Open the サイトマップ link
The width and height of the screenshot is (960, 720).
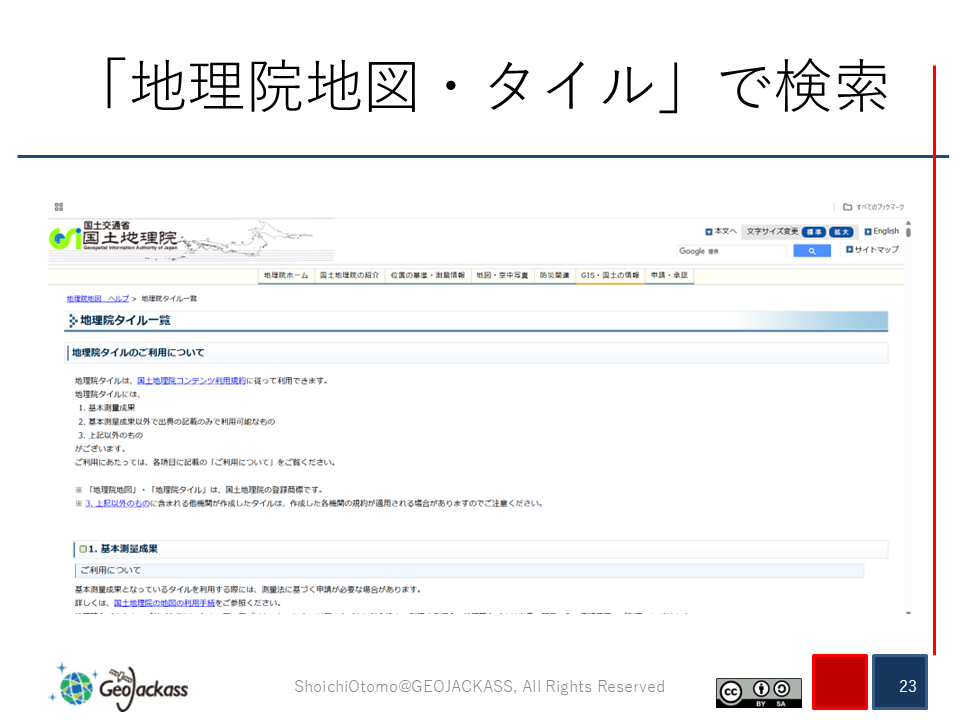872,250
